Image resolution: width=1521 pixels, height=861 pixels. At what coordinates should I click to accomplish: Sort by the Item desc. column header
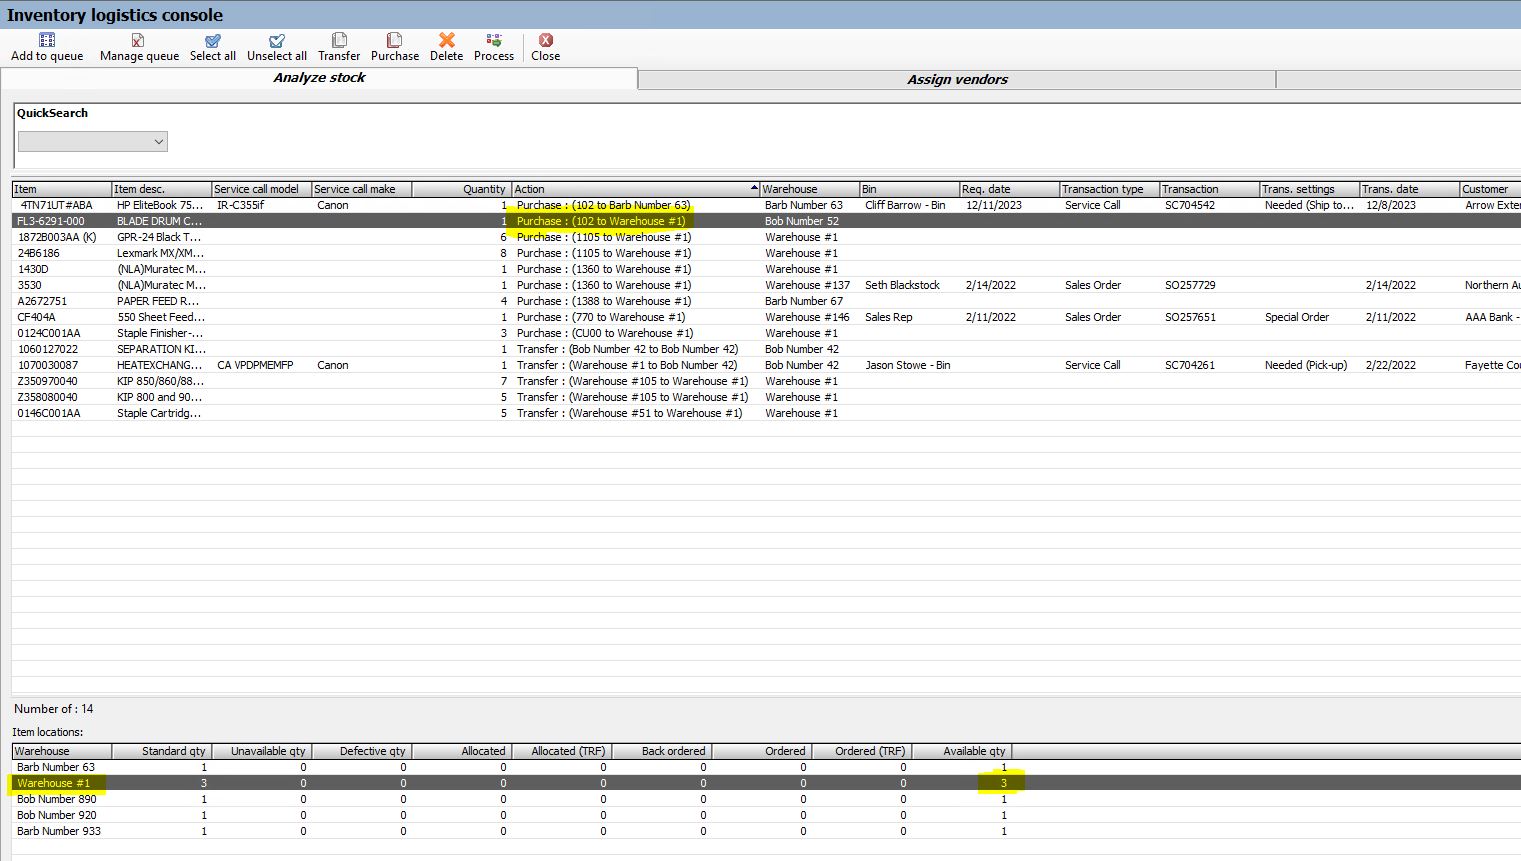[x=162, y=189]
